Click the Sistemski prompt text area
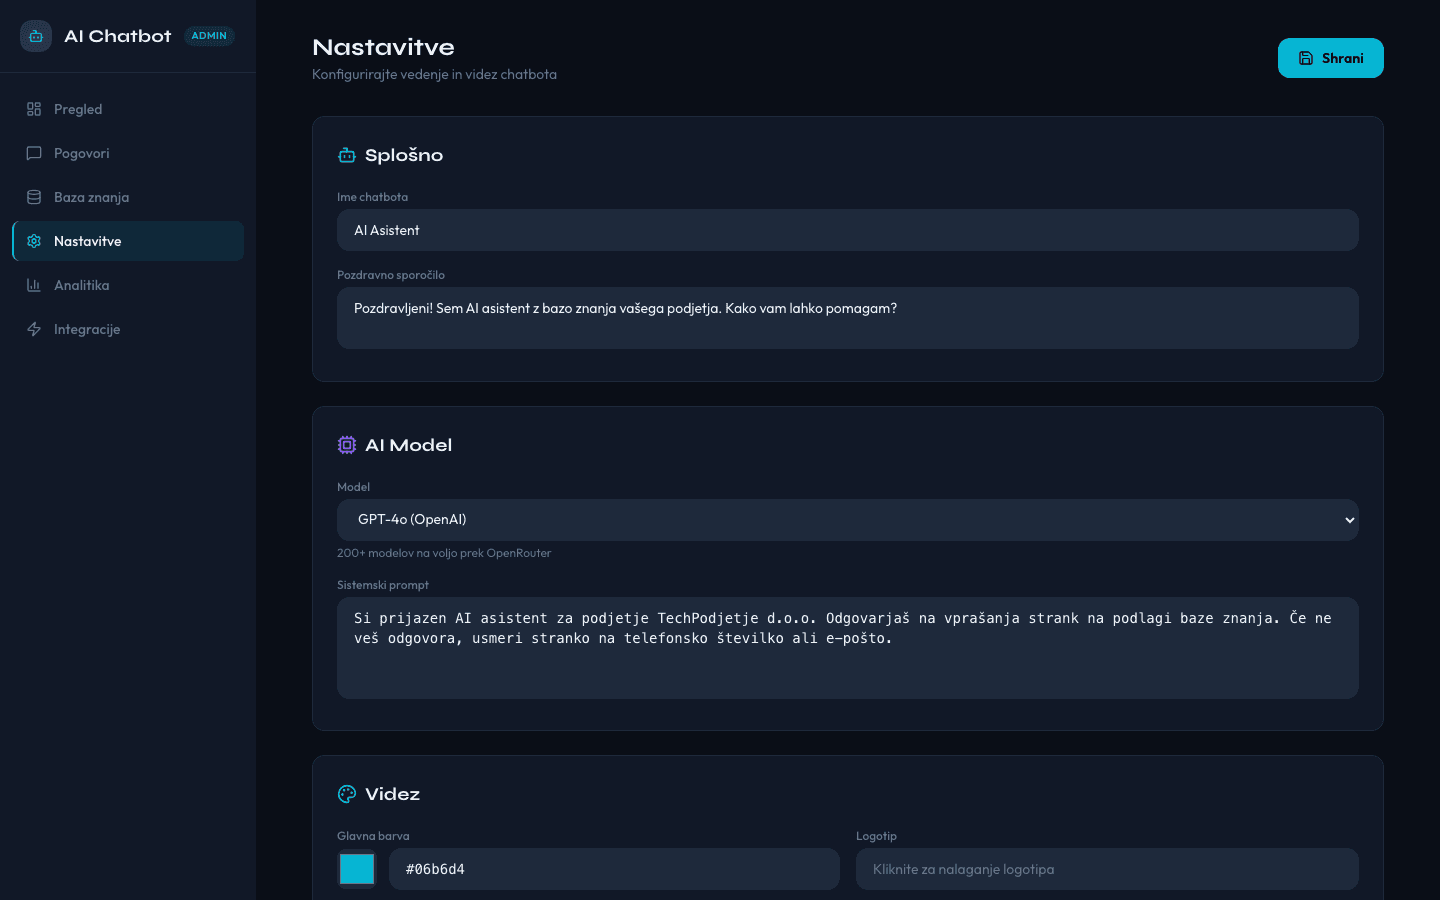The height and width of the screenshot is (900, 1440). (x=847, y=648)
